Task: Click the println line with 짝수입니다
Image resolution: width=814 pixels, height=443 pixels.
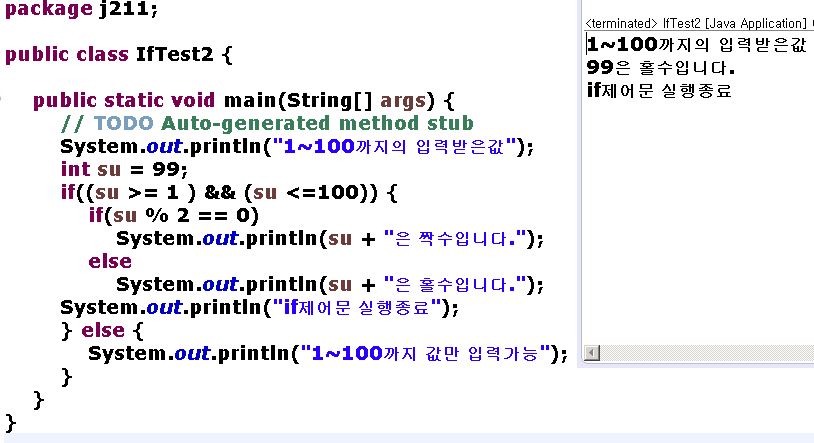Action: 330,239
